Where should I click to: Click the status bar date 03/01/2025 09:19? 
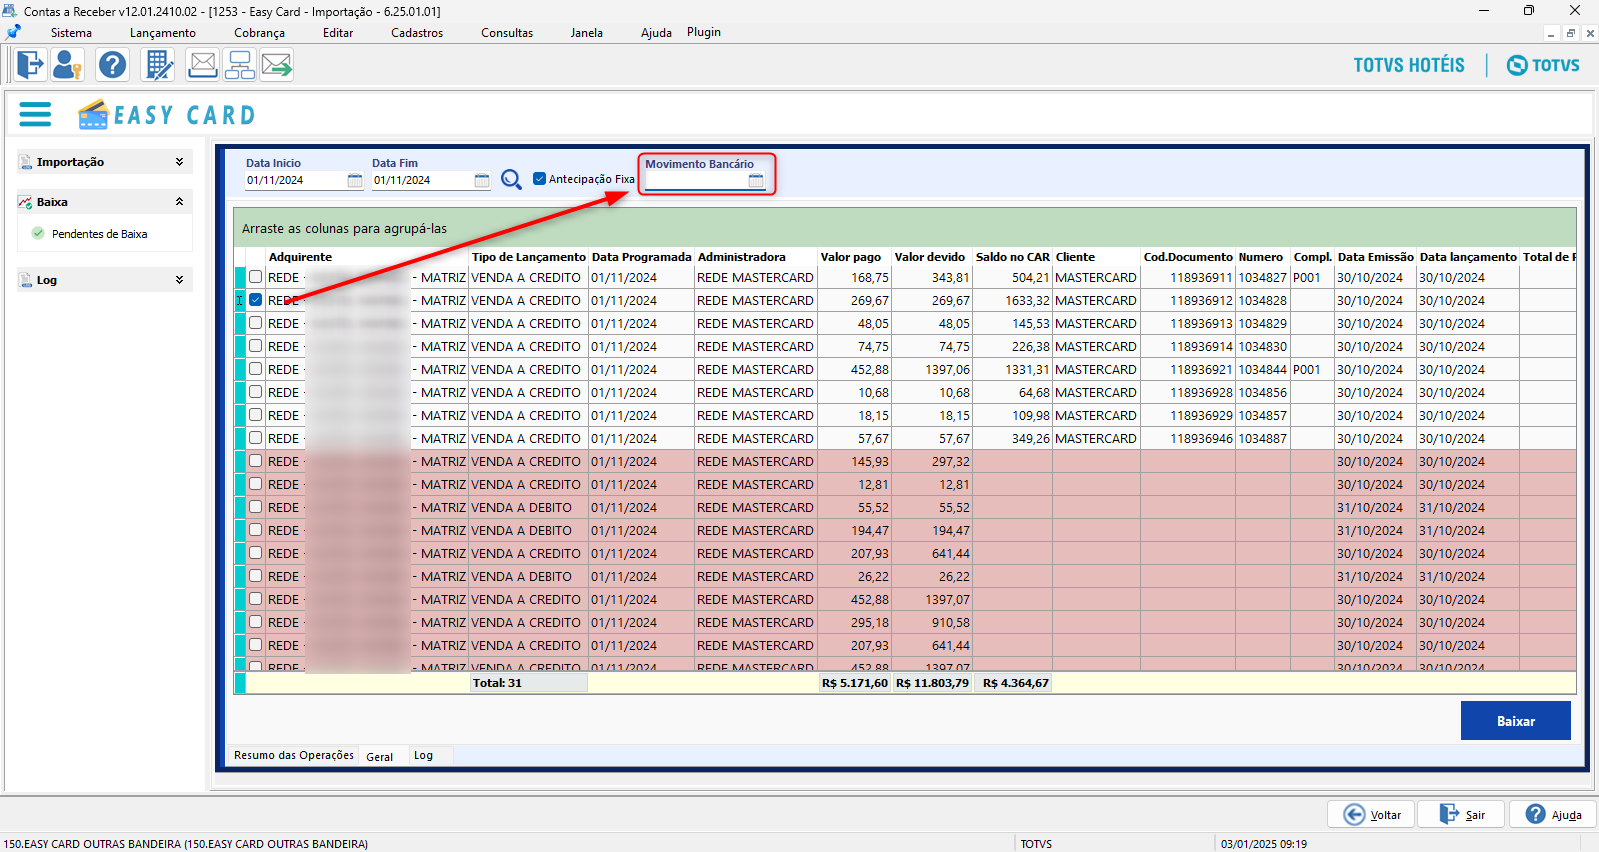tap(1264, 844)
